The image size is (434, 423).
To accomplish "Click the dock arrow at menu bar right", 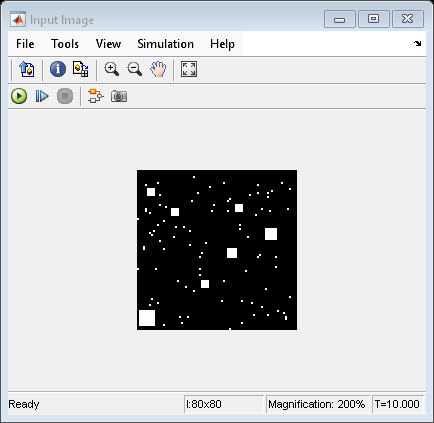I will [x=417, y=43].
